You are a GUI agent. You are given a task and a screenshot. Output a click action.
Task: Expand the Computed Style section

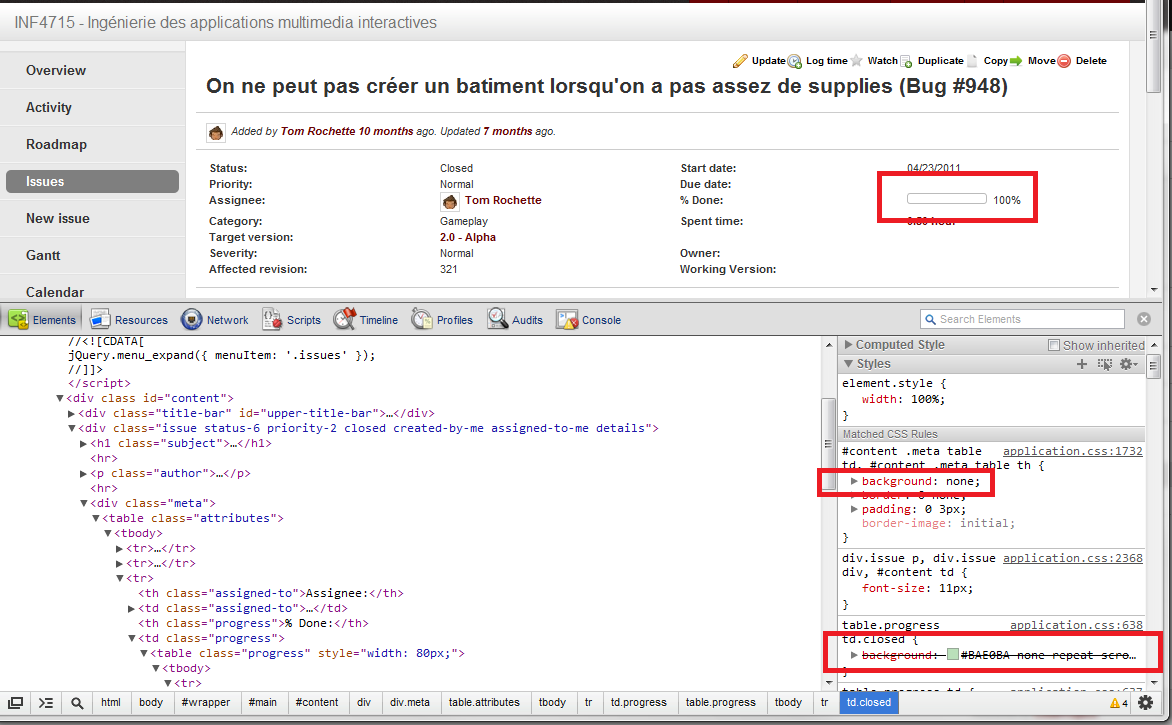848,345
